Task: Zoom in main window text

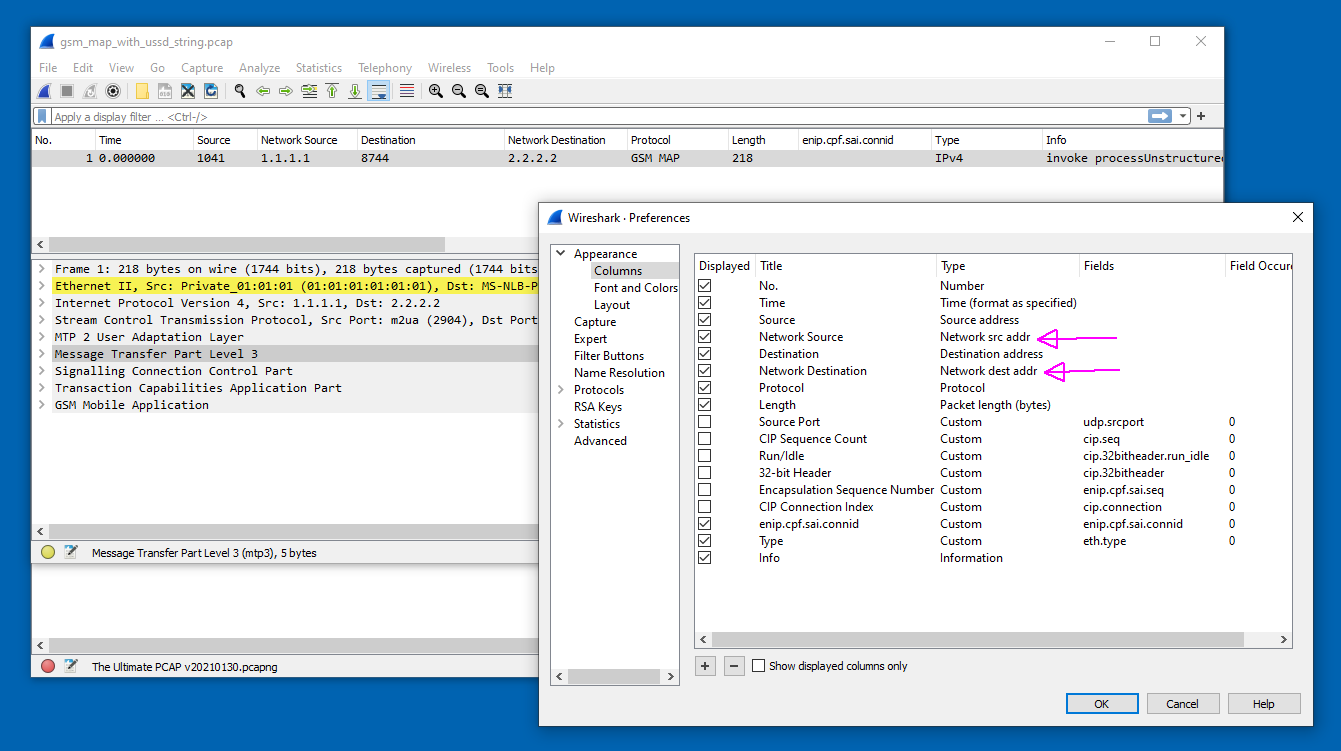Action: [436, 91]
